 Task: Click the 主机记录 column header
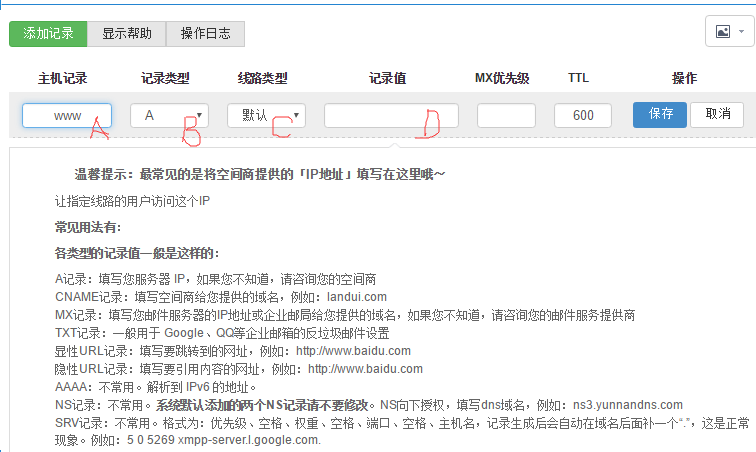point(64,78)
